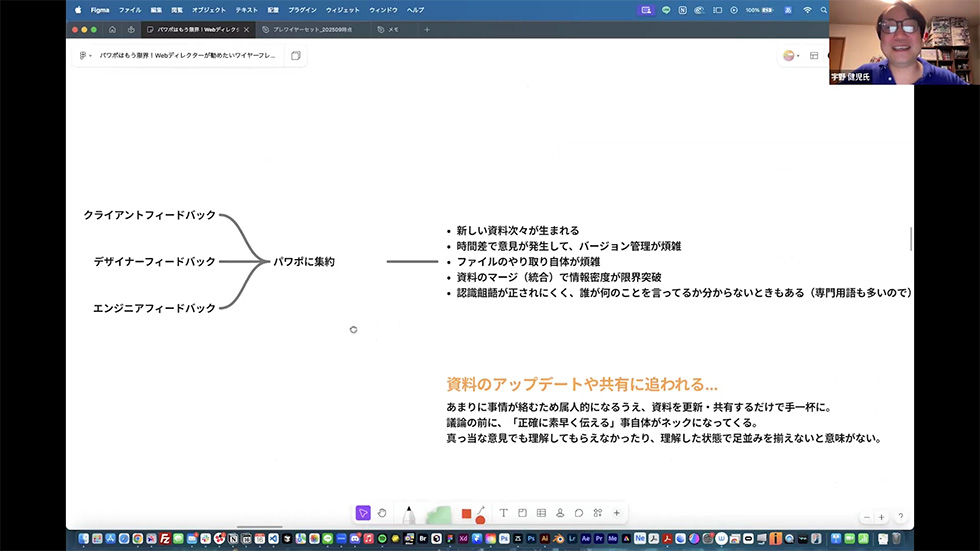
Task: Click the horizontal canvas scrollbar
Action: click(259, 527)
